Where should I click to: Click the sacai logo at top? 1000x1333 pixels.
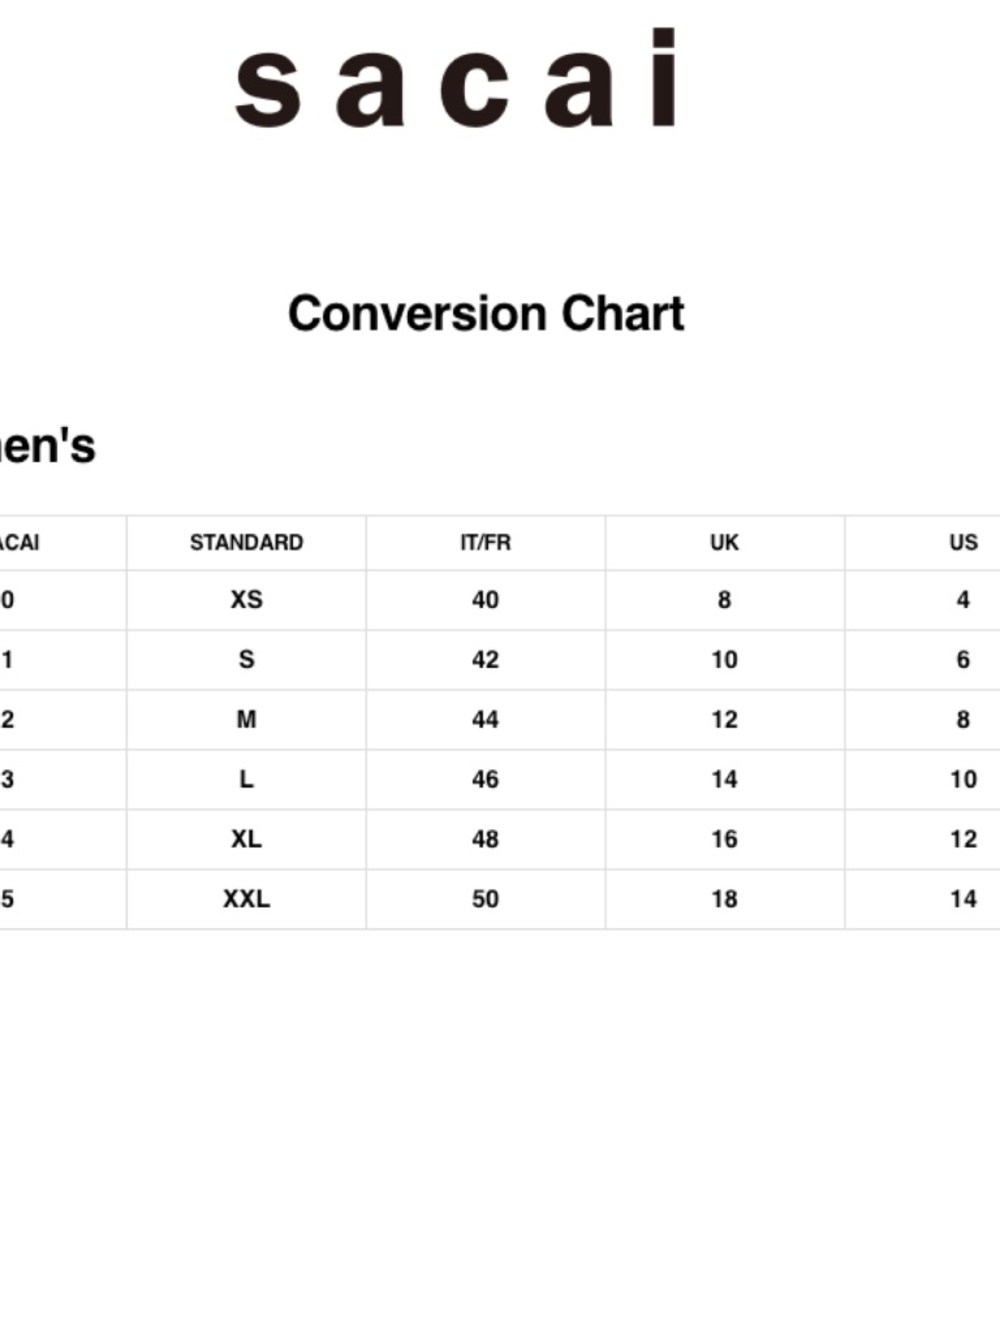pyautogui.click(x=458, y=78)
